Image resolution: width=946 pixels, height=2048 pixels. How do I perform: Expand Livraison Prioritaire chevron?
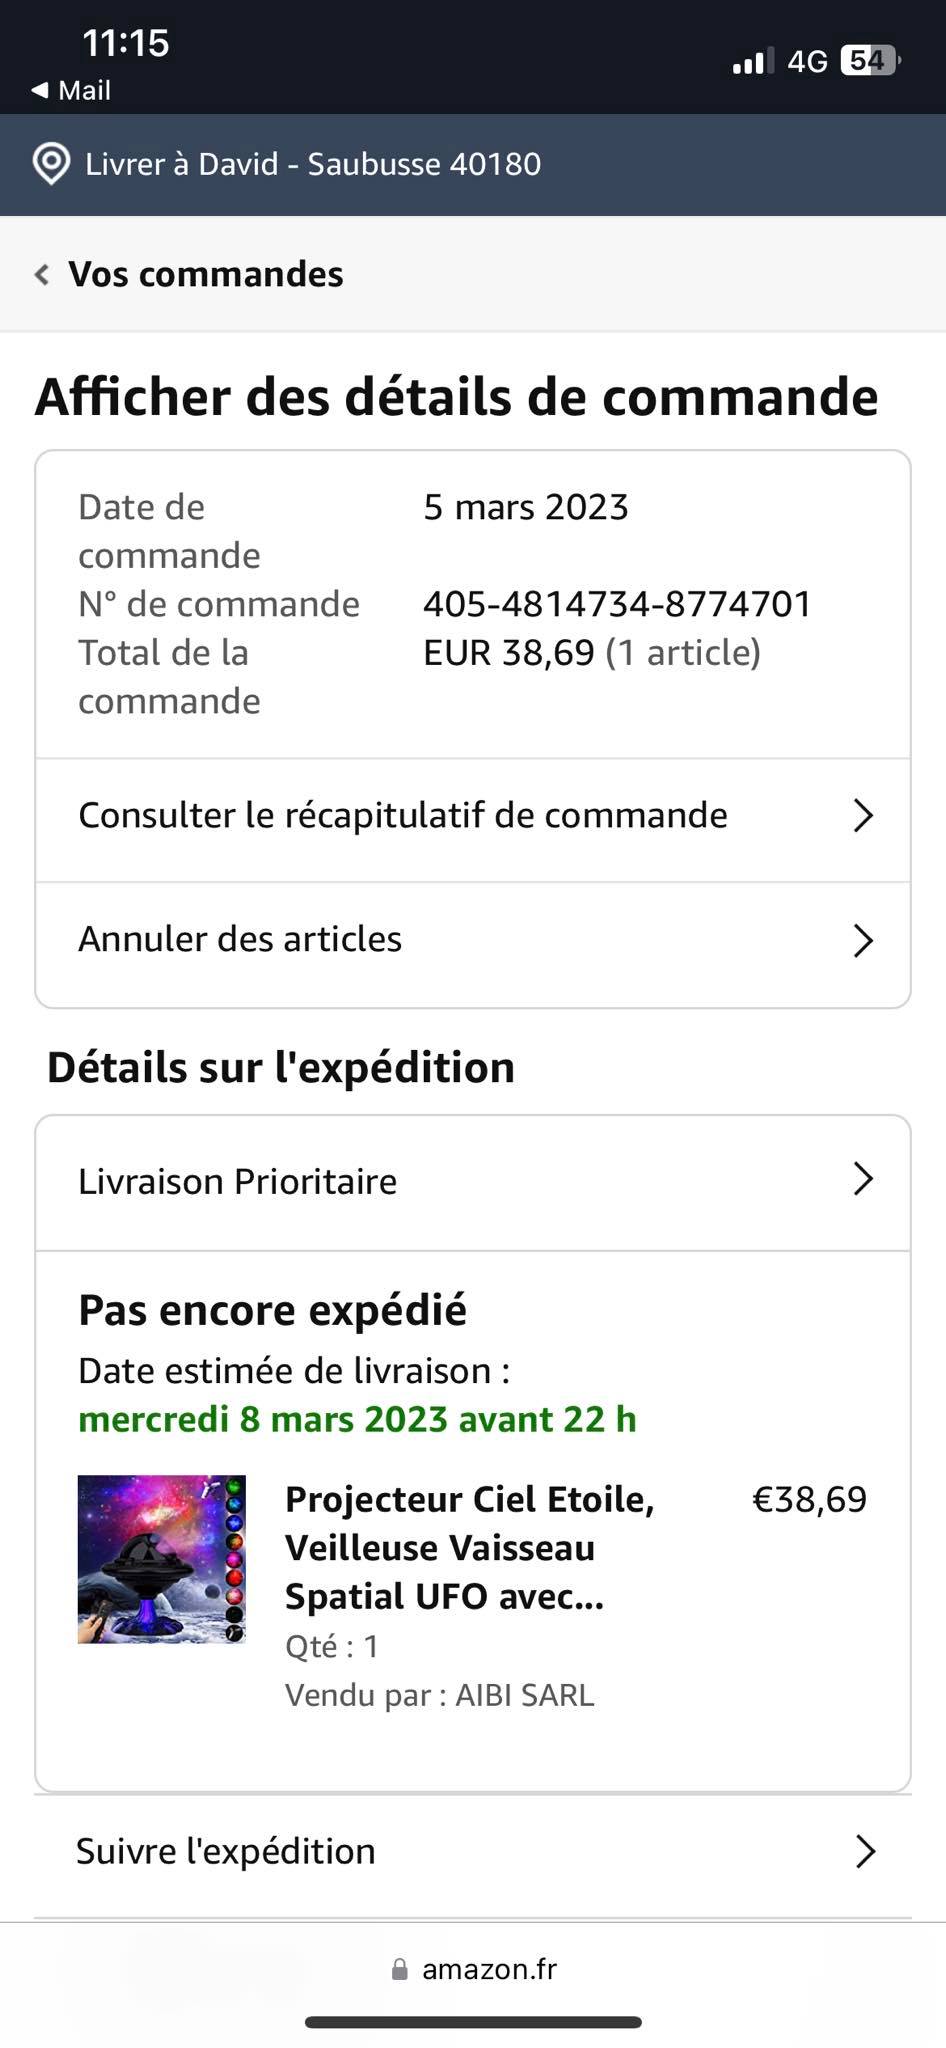[863, 1180]
